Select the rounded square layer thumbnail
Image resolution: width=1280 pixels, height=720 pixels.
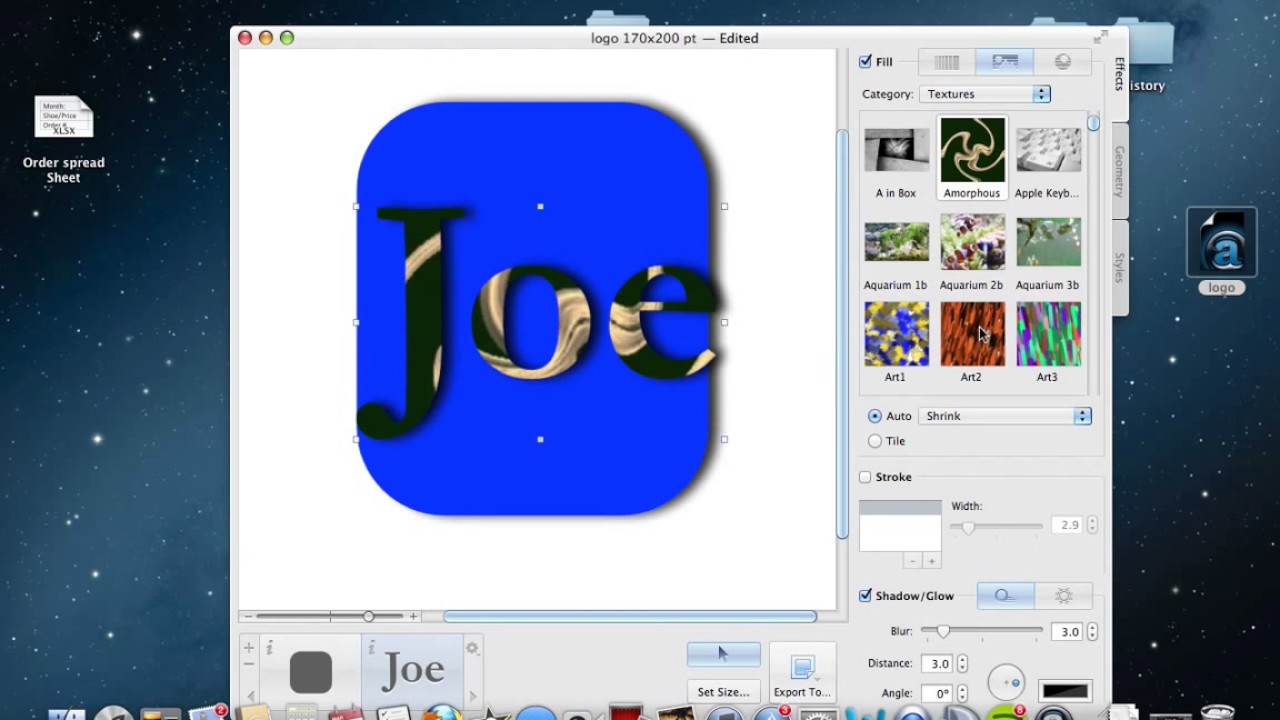tap(311, 672)
